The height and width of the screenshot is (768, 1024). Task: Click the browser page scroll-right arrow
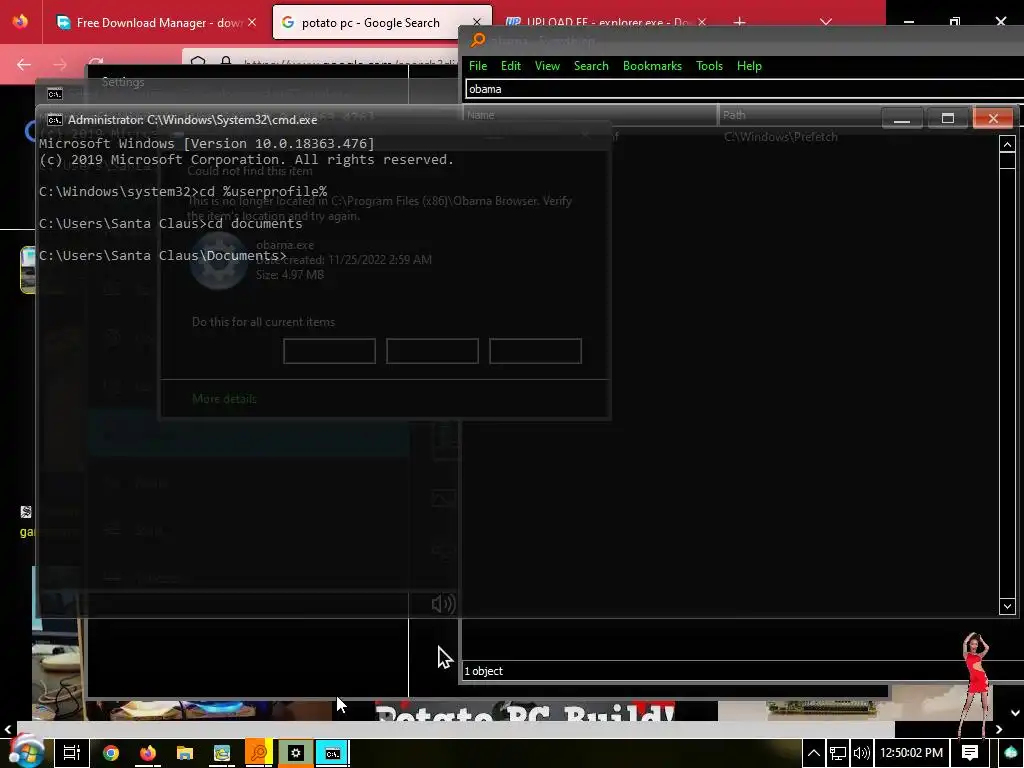tap(999, 729)
